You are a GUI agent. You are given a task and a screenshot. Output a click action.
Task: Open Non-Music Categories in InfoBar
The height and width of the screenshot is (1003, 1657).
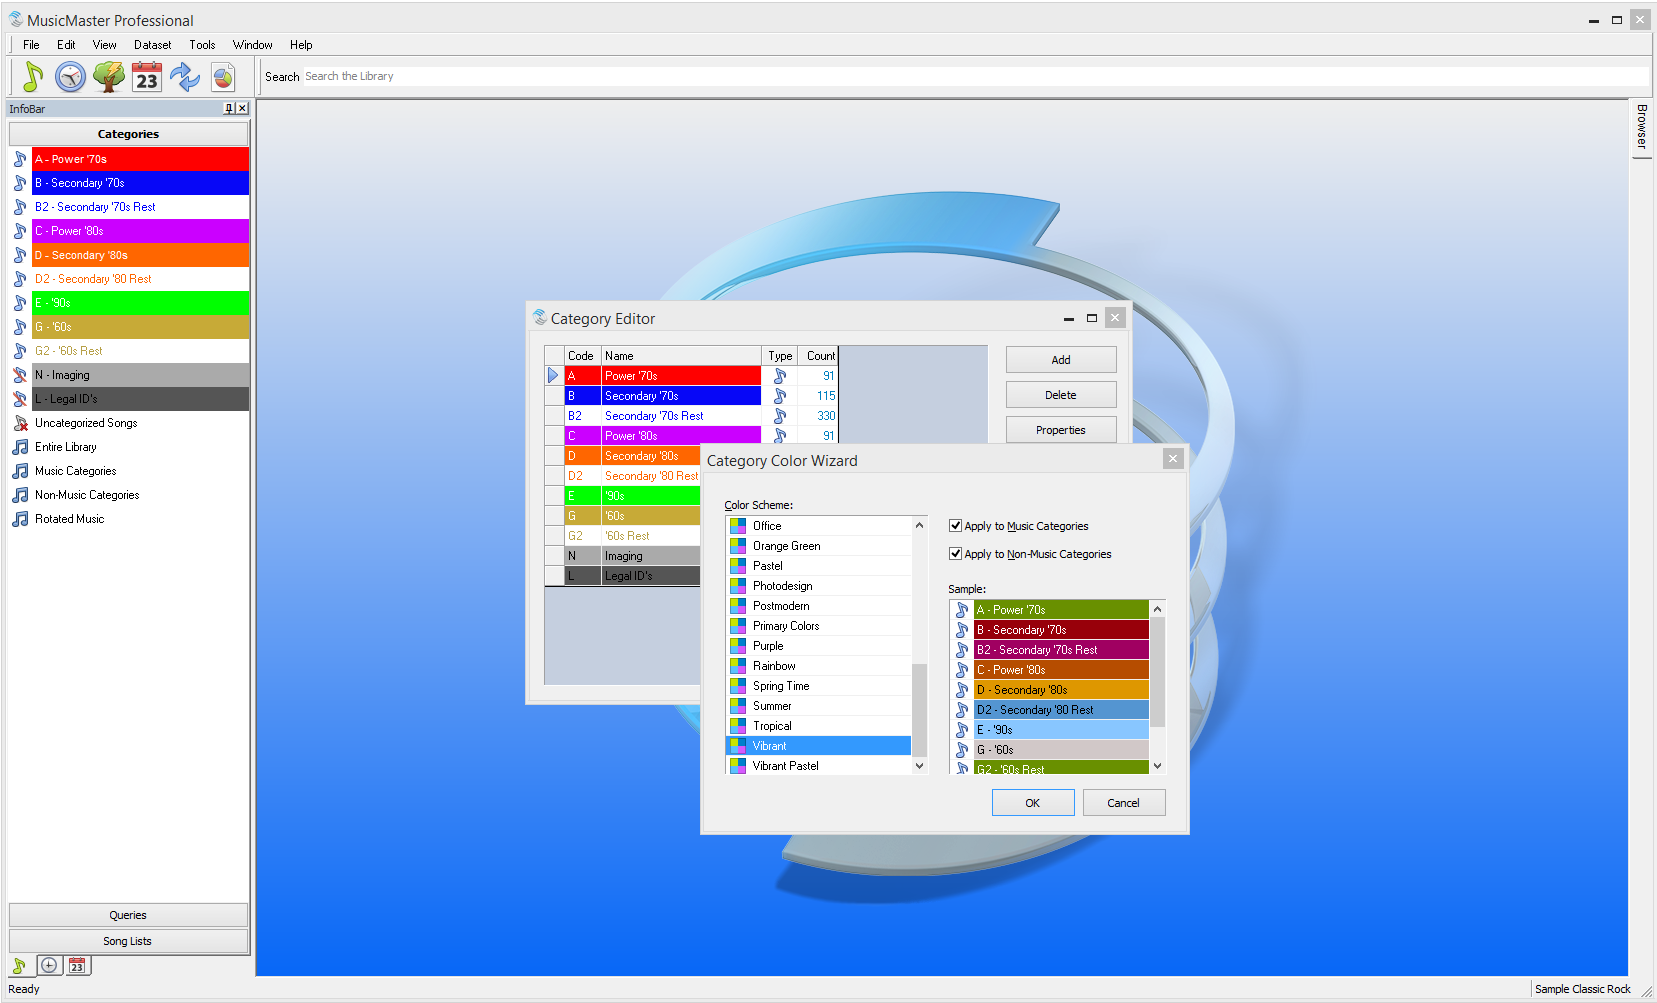pyautogui.click(x=87, y=495)
